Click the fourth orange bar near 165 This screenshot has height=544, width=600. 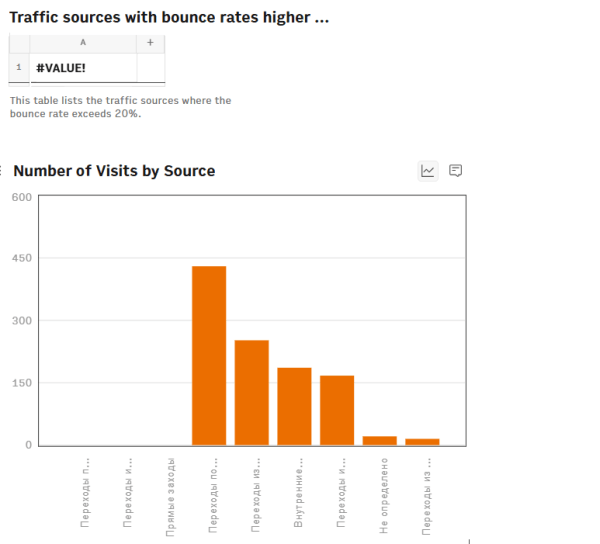[x=337, y=410]
